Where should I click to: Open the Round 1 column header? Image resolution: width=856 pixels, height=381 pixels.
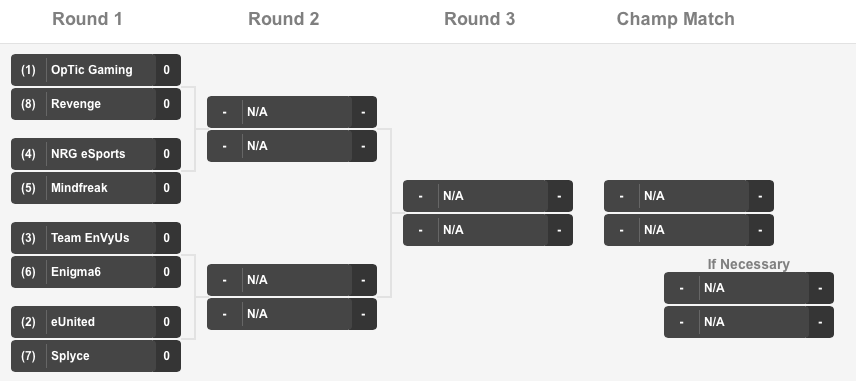tap(87, 19)
